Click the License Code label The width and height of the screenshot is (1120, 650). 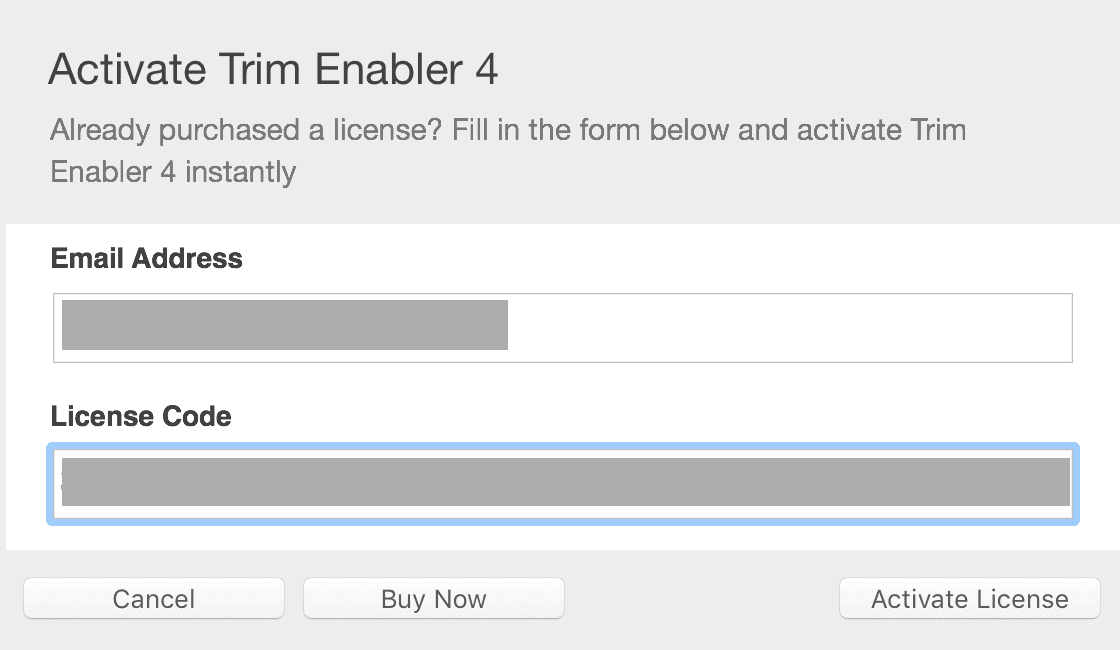click(141, 416)
